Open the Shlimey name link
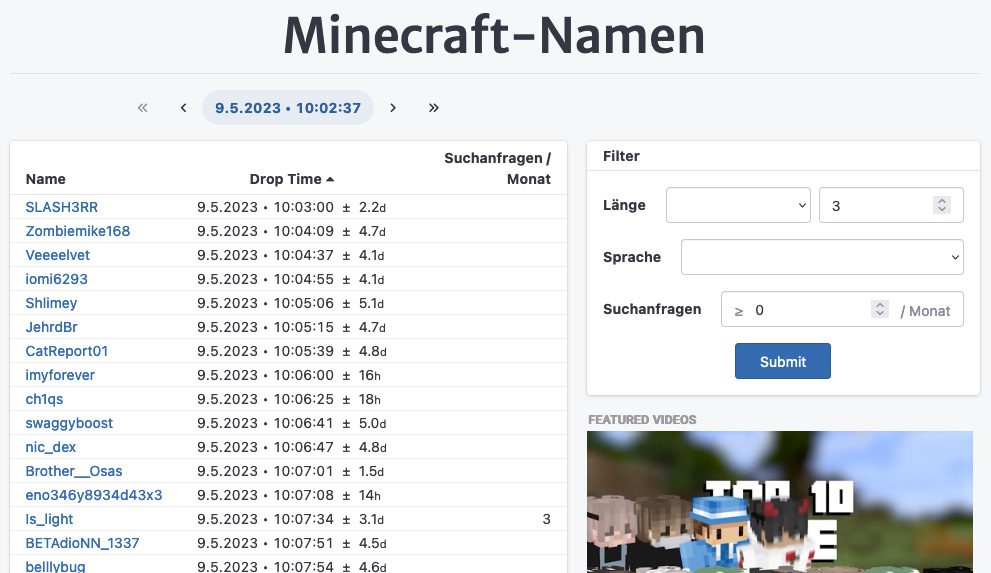This screenshot has height=573, width=991. click(x=51, y=303)
